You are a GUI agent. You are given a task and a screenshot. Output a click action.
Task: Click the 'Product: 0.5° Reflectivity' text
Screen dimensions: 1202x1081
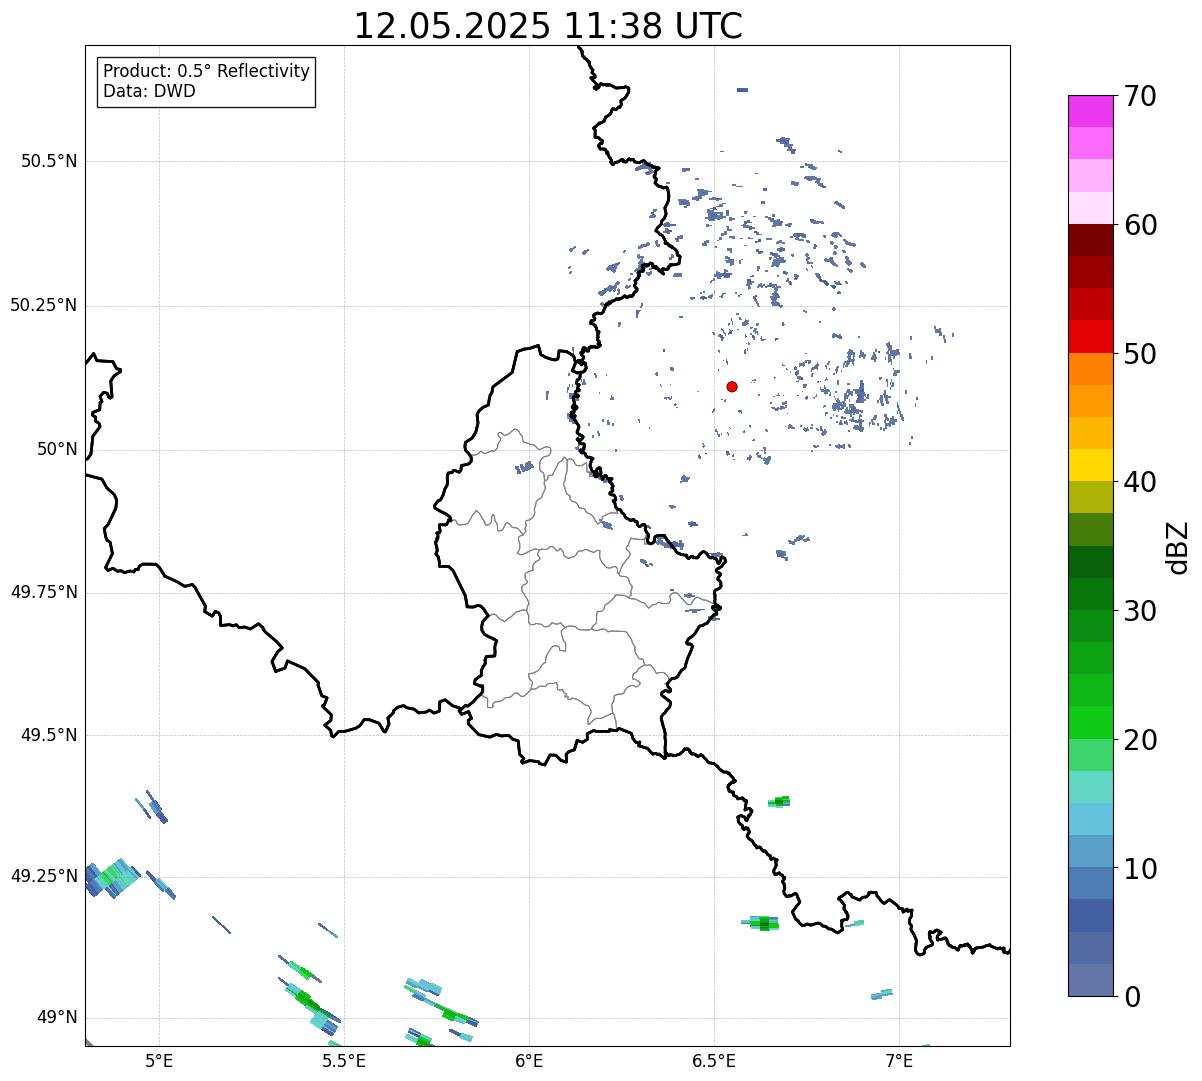206,72
